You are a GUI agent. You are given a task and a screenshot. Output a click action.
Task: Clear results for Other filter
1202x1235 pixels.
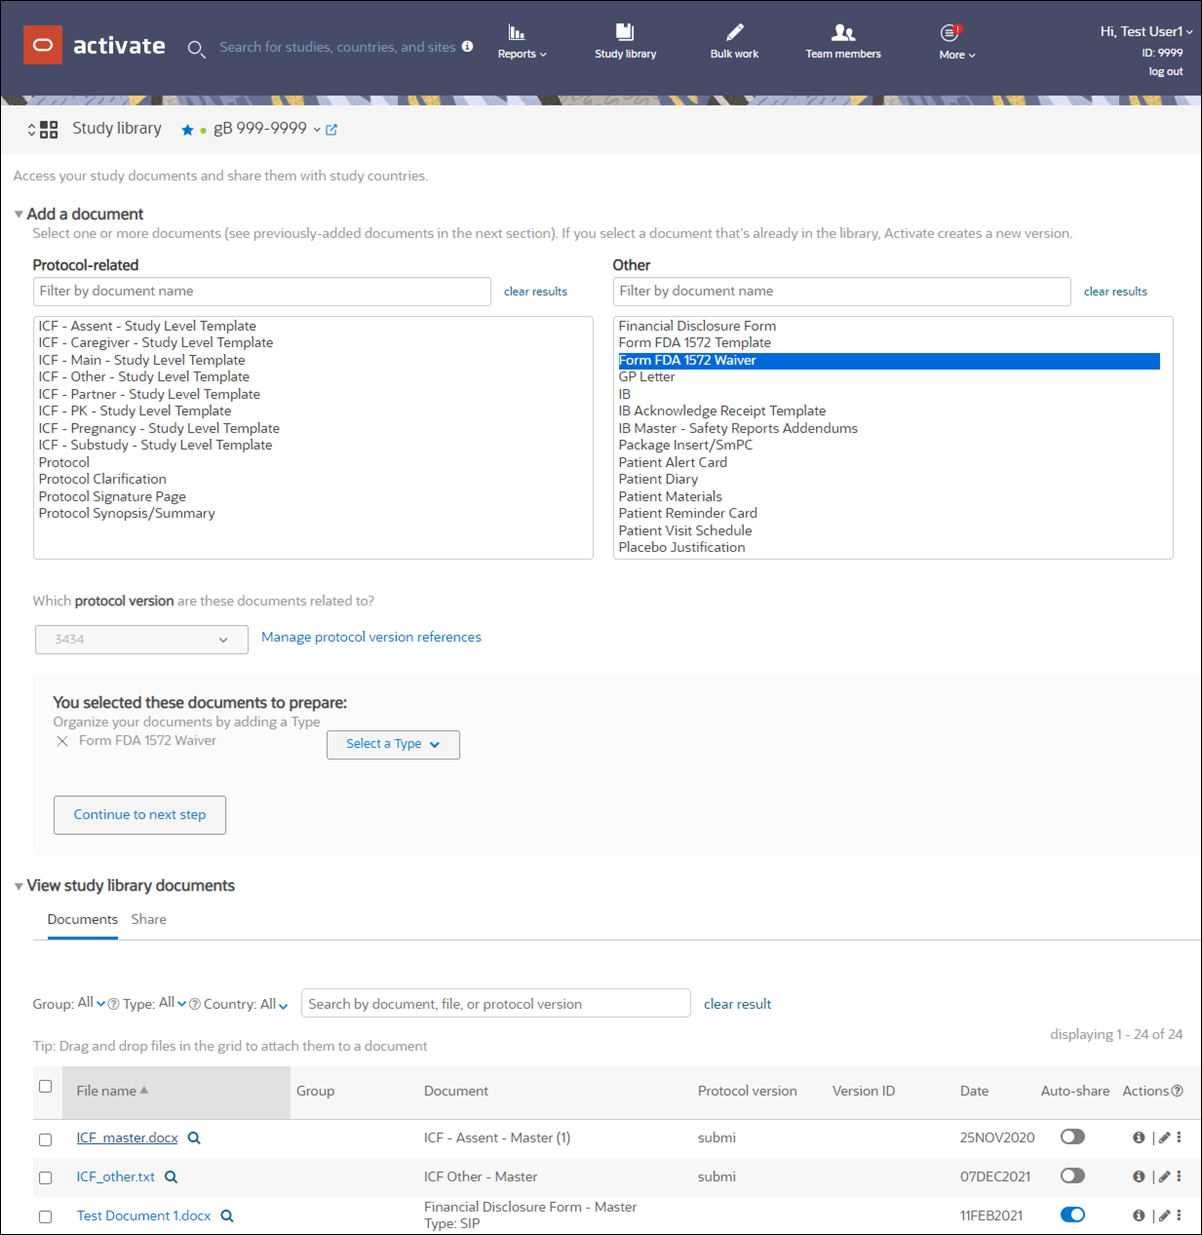[x=1115, y=291]
